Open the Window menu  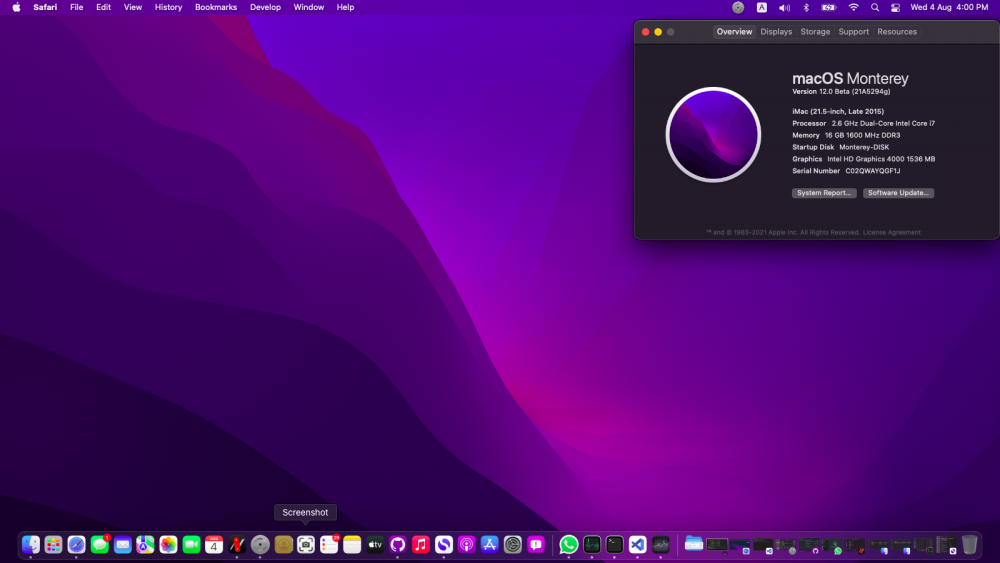[x=309, y=8]
